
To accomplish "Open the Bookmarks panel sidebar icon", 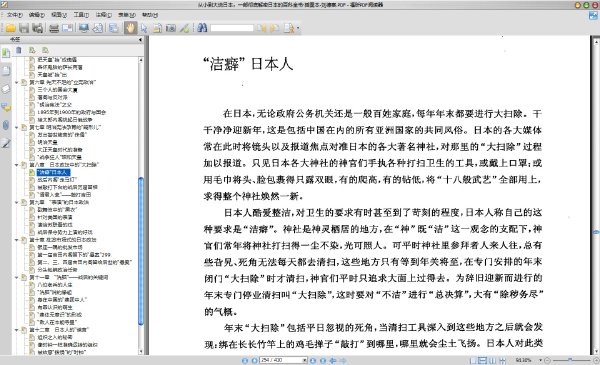I will coord(6,53).
